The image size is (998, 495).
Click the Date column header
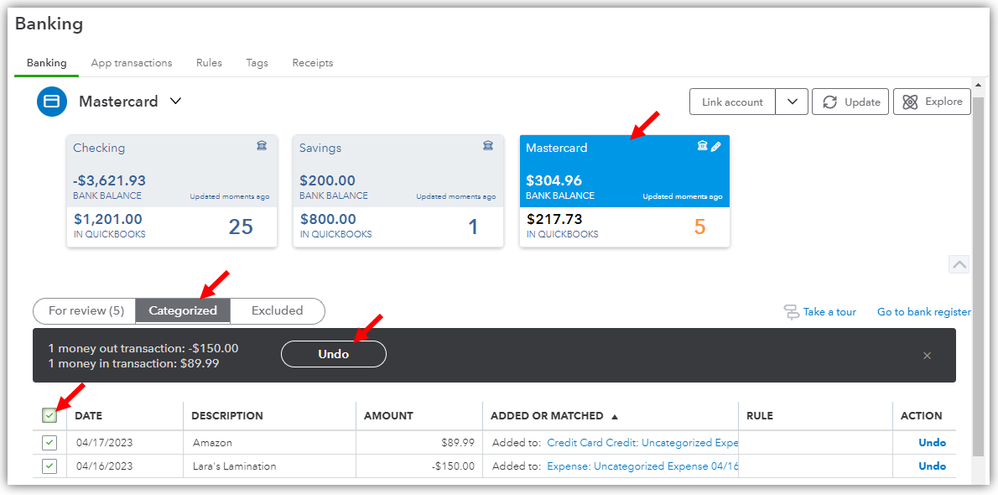(x=88, y=416)
